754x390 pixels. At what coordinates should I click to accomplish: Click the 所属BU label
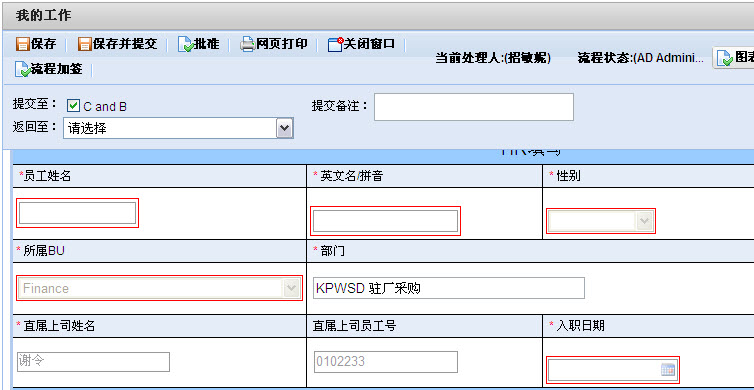click(x=44, y=251)
